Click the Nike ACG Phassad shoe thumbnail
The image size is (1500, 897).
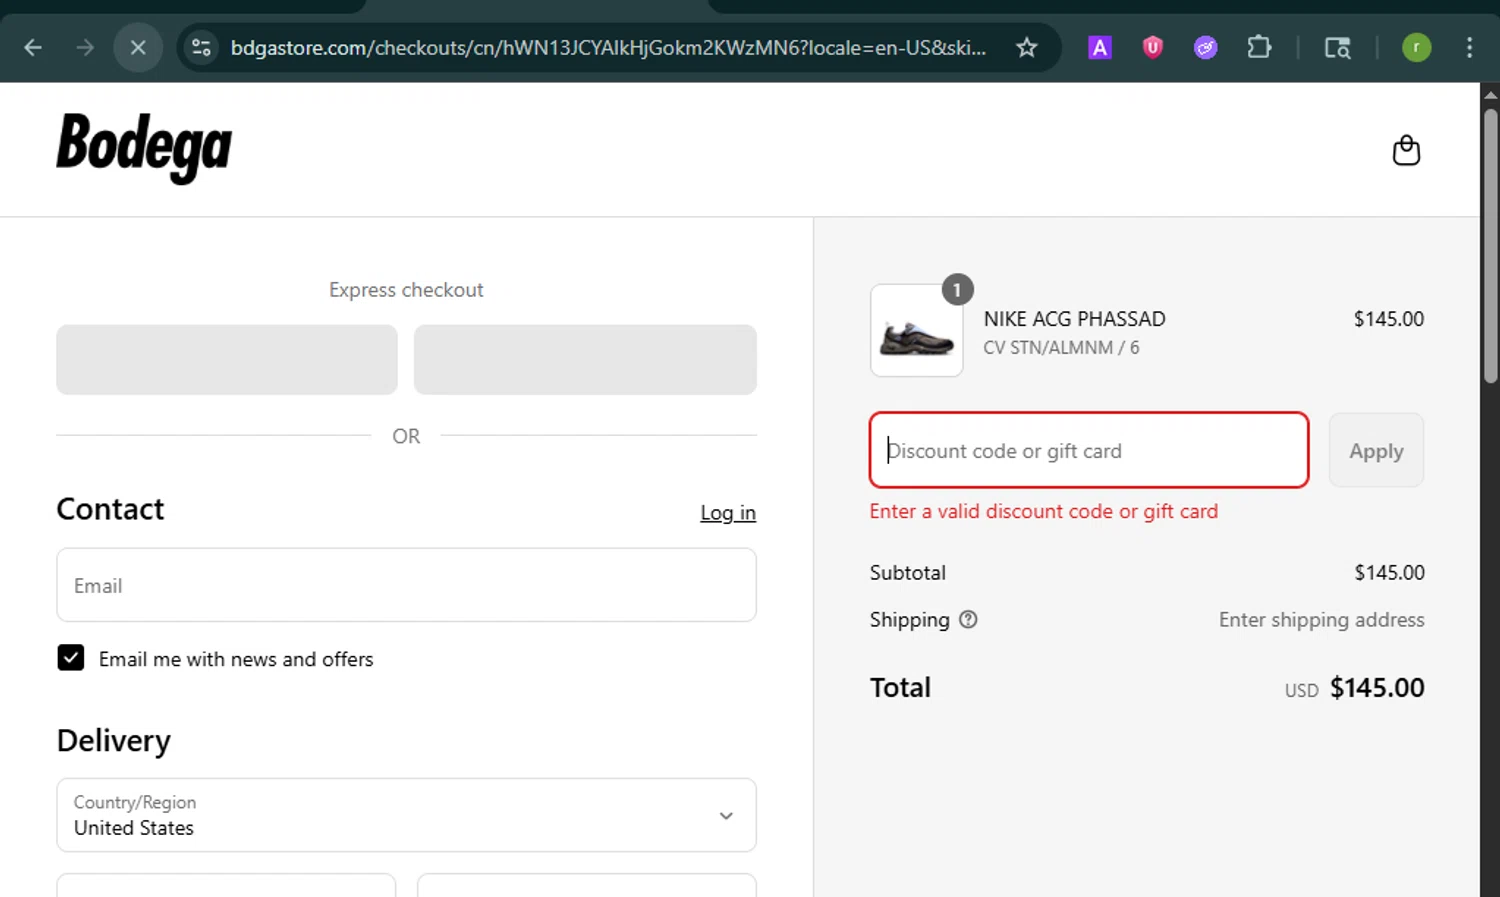tap(917, 331)
